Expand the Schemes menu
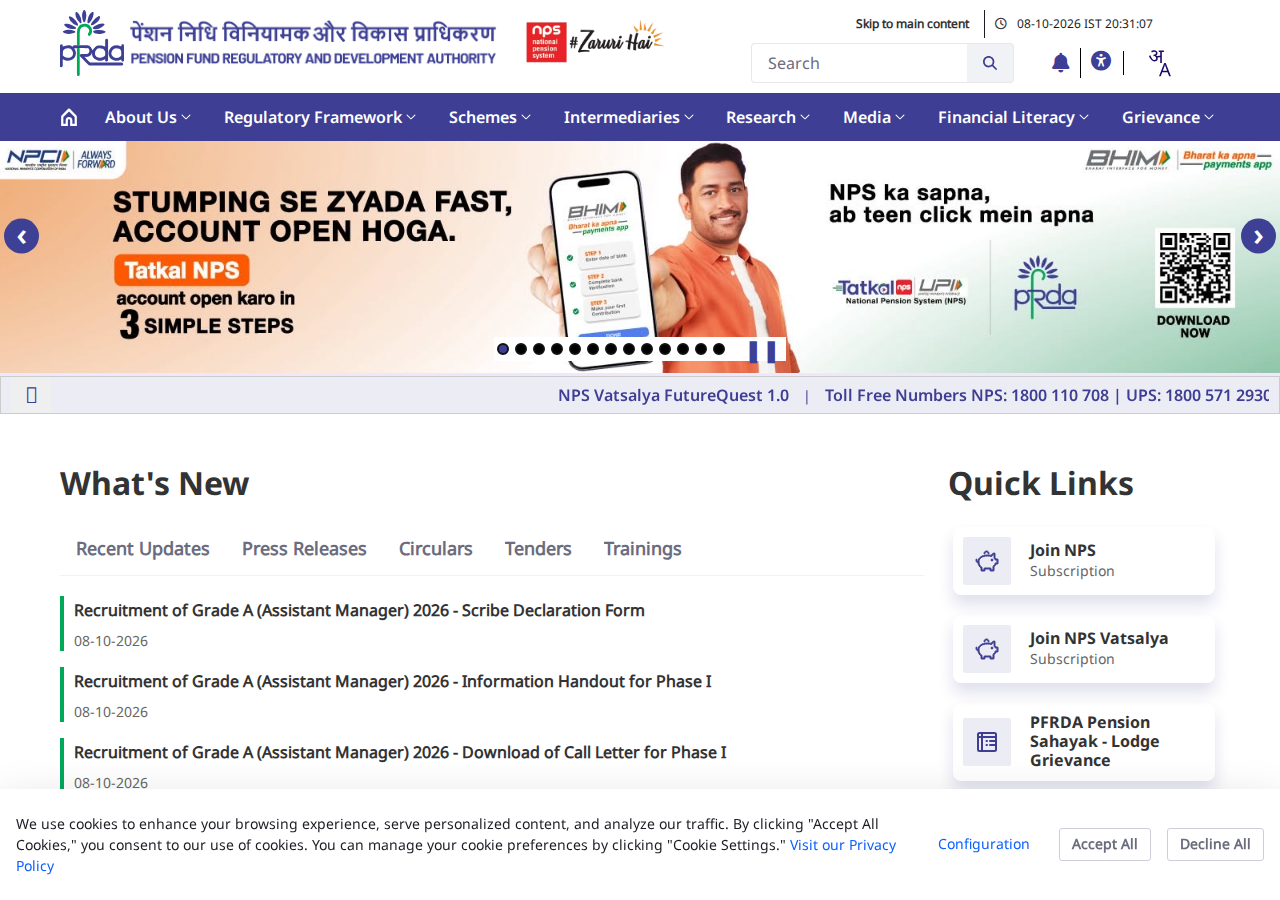The height and width of the screenshot is (900, 1280). [490, 117]
